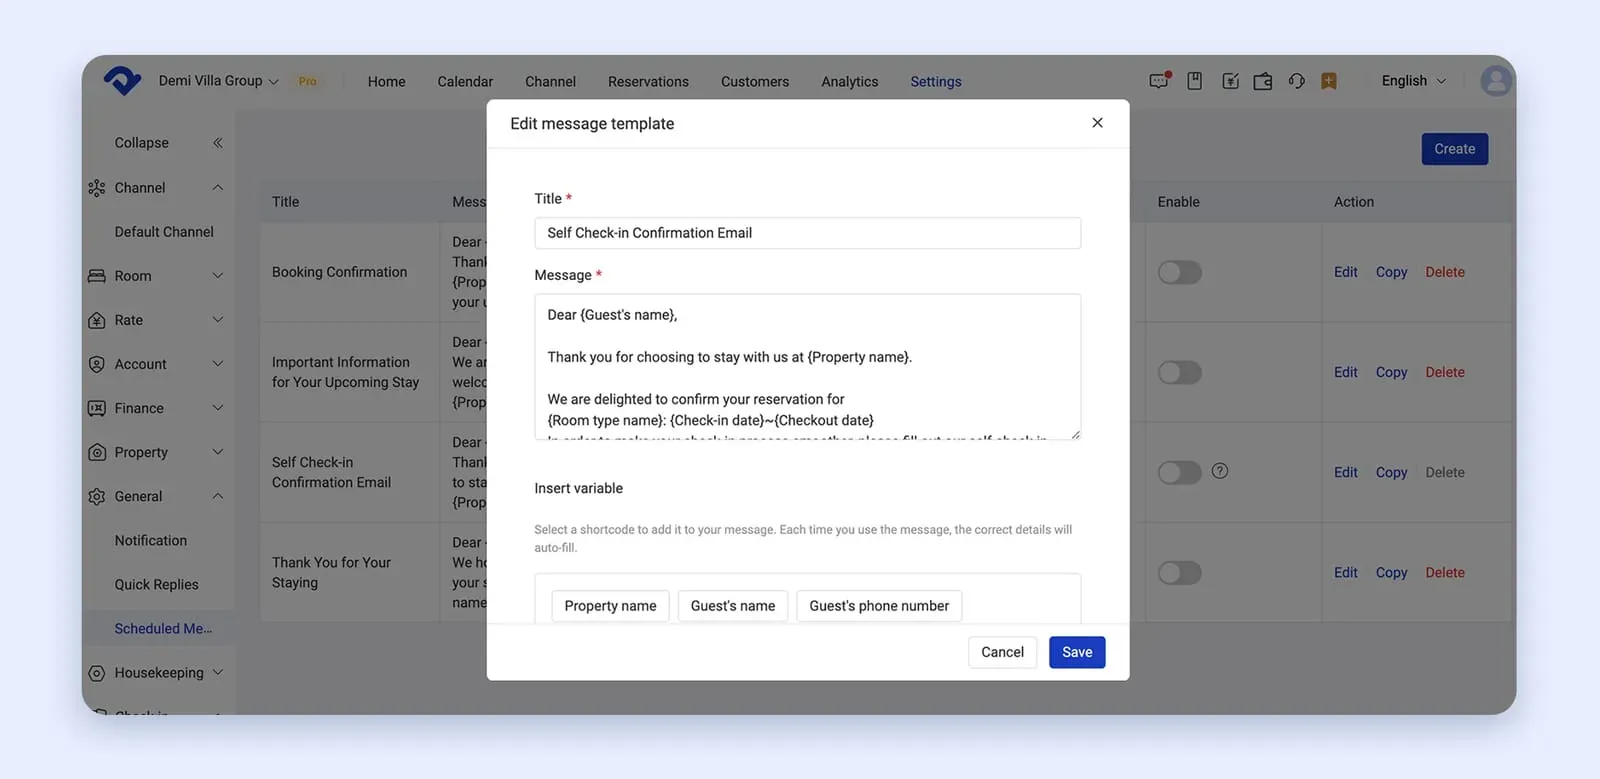
Task: Click the wallet icon in top bar
Action: (x=1263, y=81)
